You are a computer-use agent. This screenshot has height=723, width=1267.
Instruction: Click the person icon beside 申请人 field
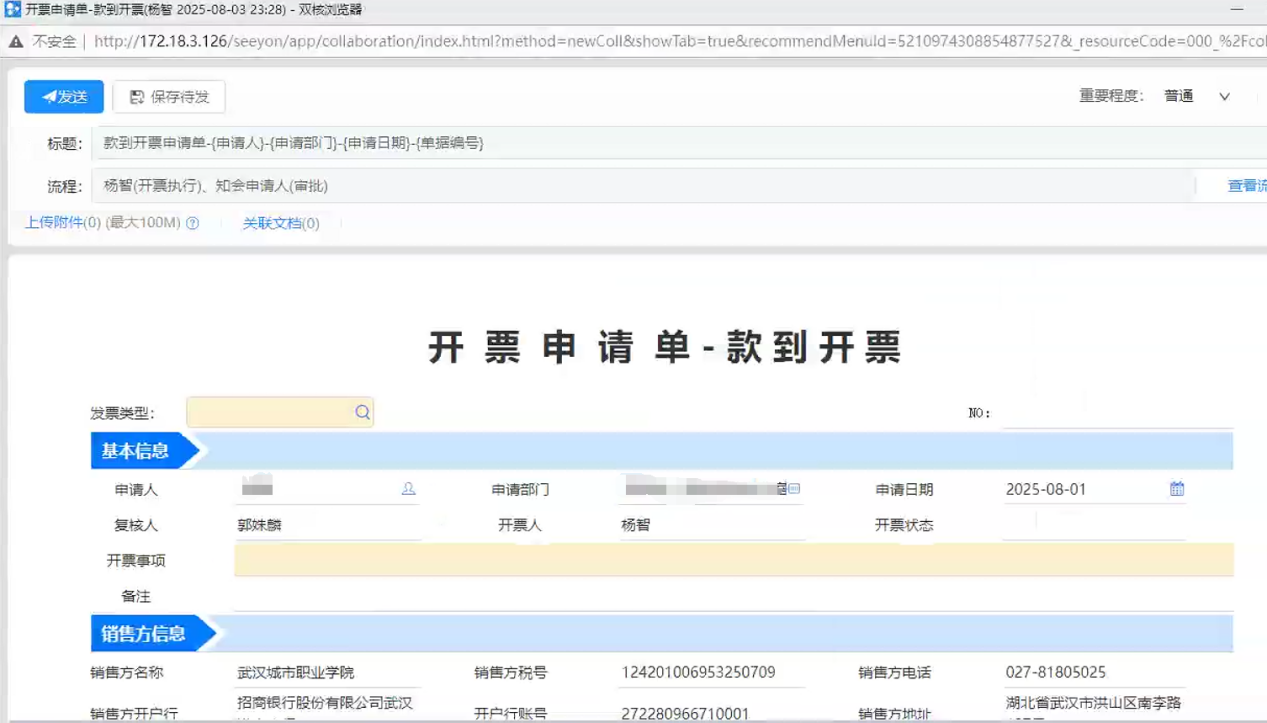[408, 489]
